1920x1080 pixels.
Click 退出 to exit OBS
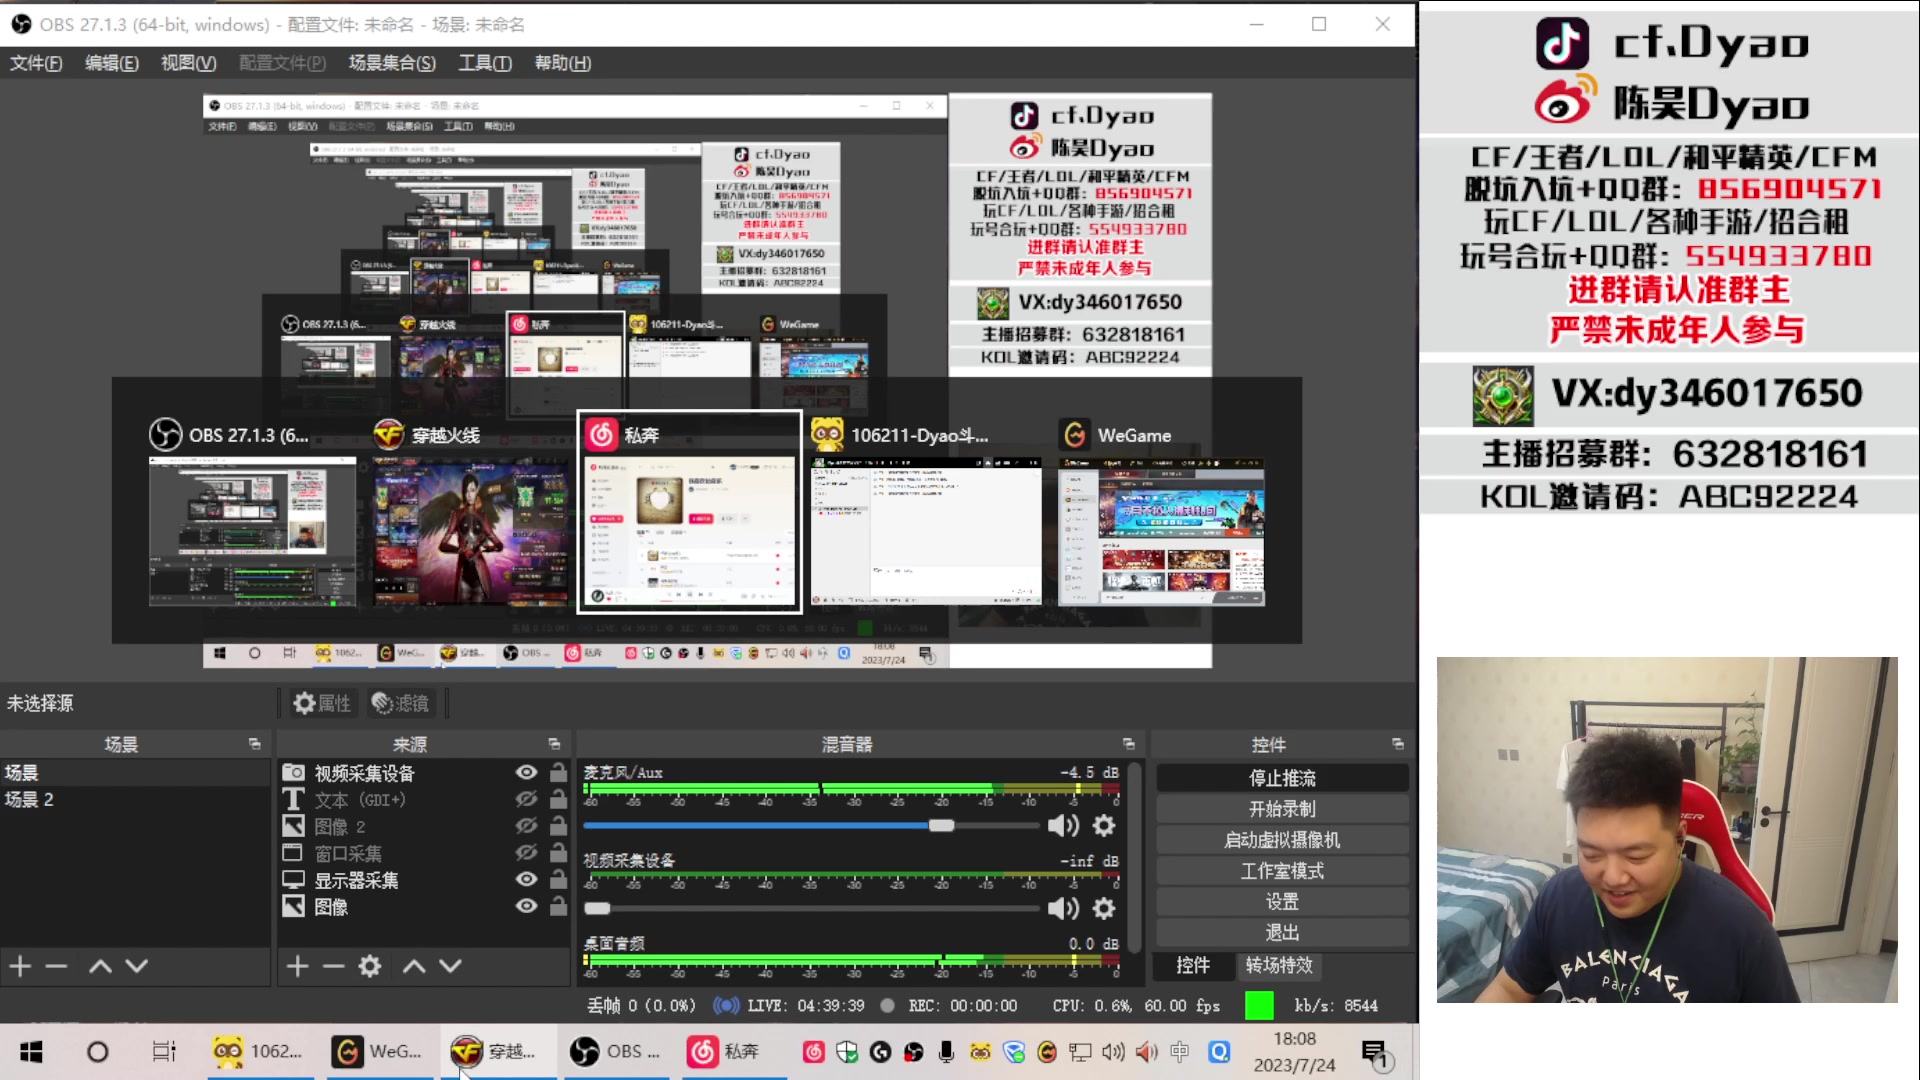coord(1282,933)
